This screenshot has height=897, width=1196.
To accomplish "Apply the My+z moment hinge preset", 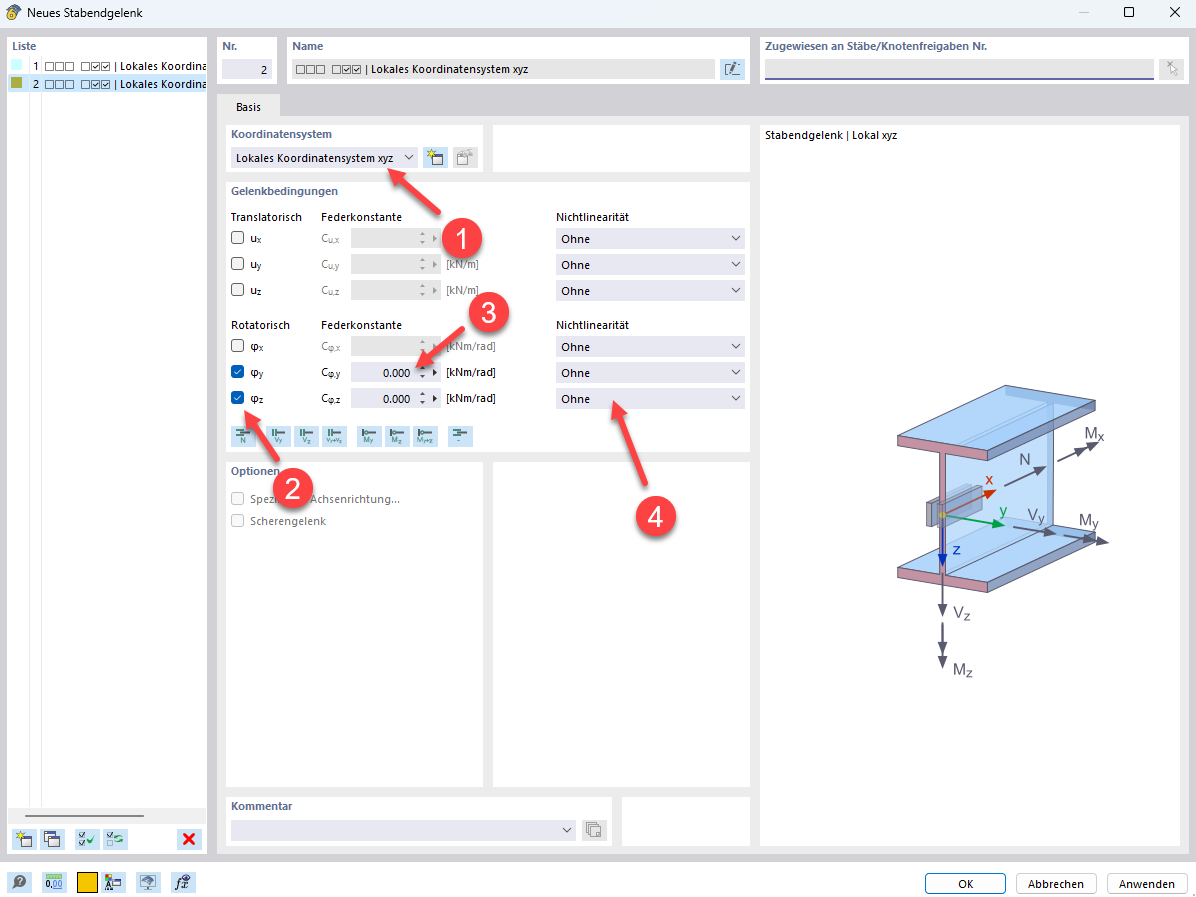I will click(x=426, y=436).
